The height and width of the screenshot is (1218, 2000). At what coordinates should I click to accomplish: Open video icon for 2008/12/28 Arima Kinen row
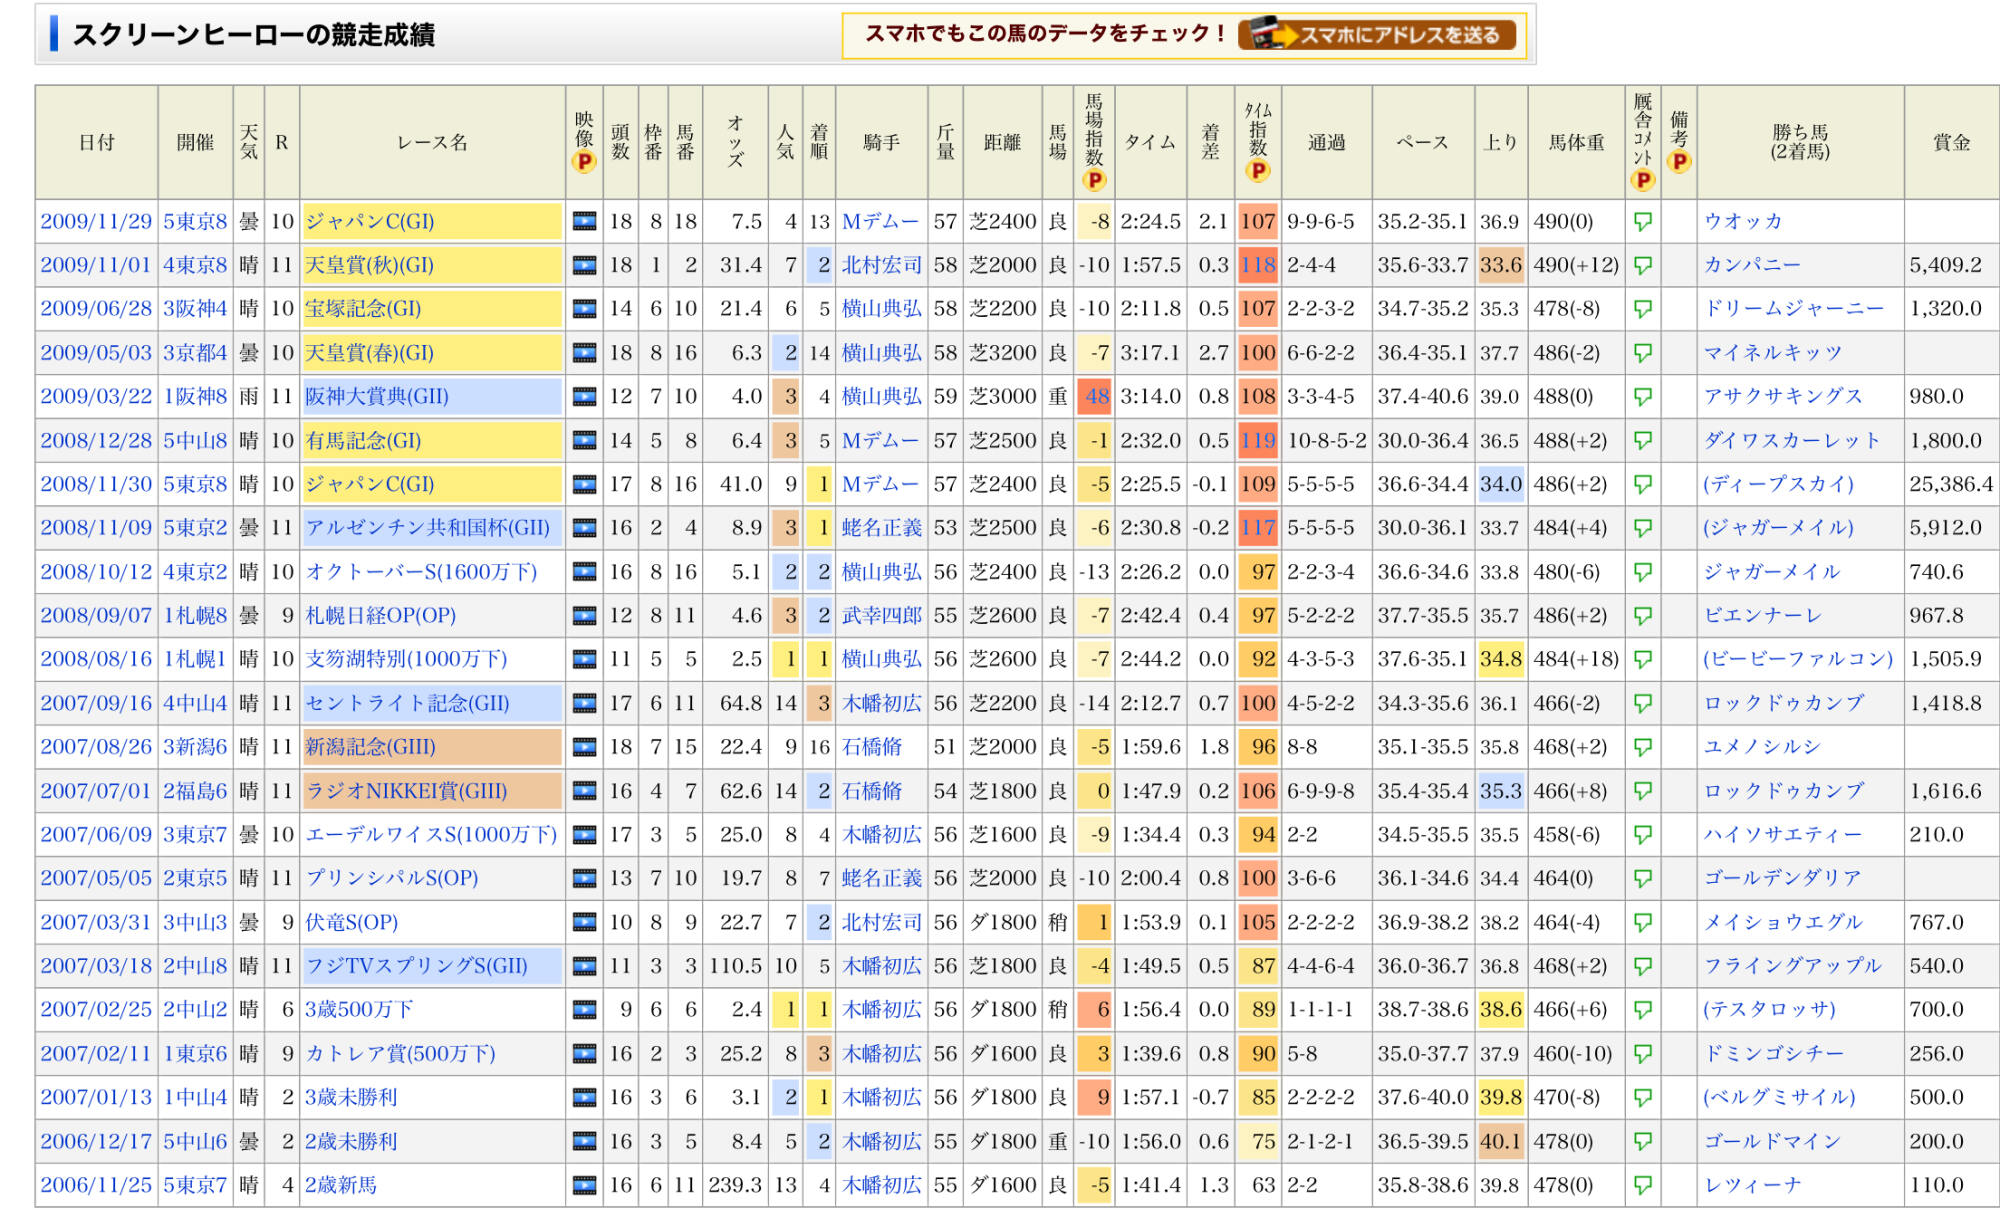(584, 441)
